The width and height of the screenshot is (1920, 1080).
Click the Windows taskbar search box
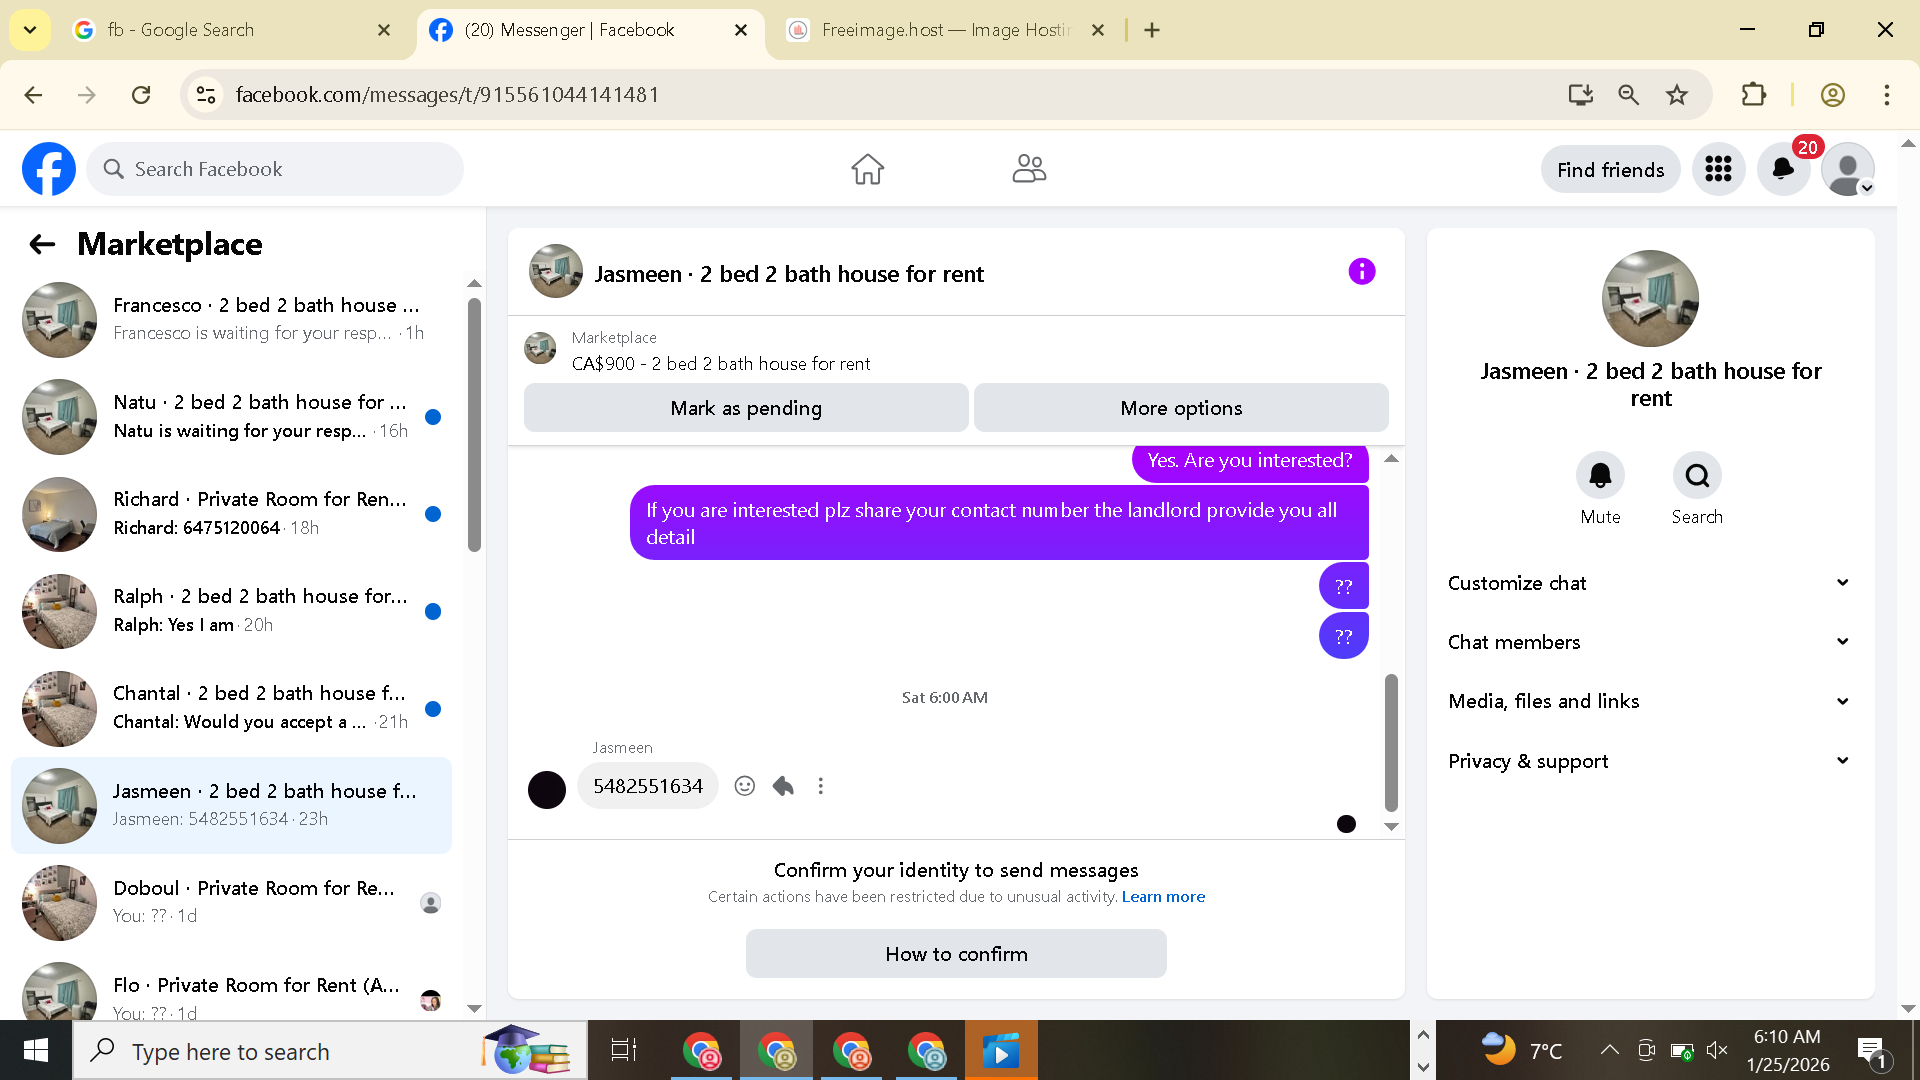[x=330, y=1051]
